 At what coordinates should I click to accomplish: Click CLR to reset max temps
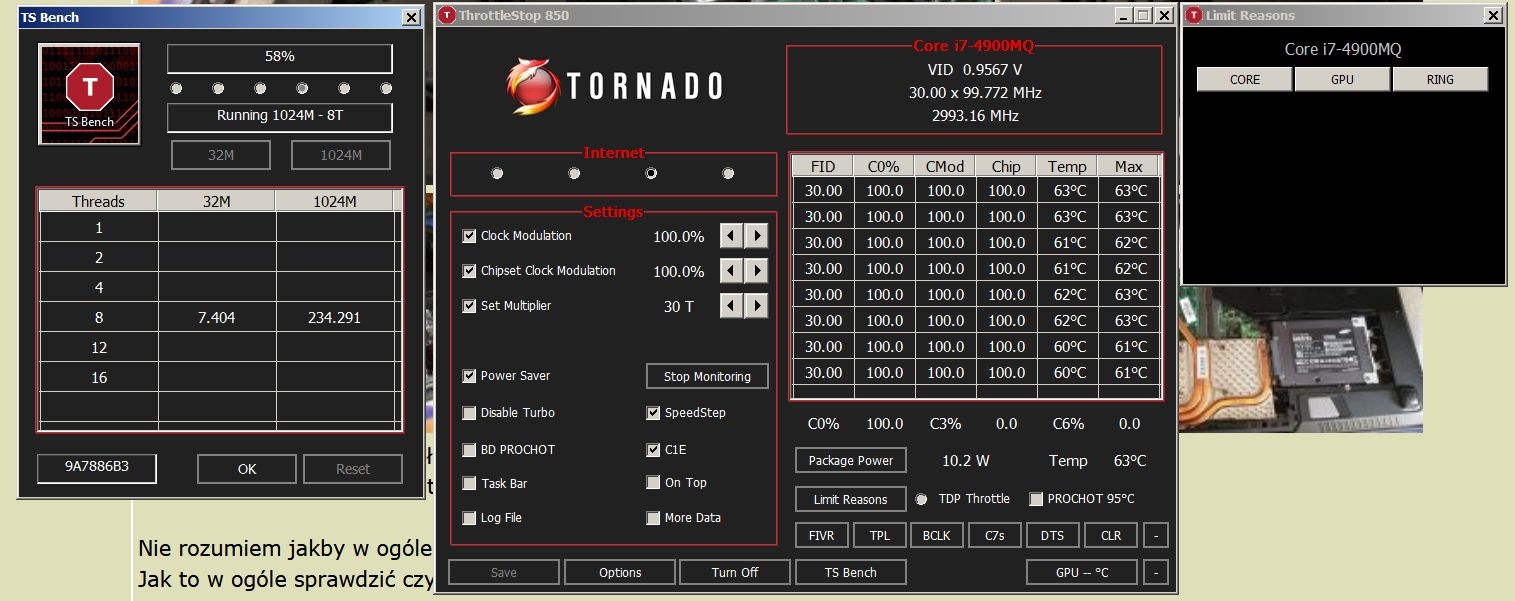1111,535
